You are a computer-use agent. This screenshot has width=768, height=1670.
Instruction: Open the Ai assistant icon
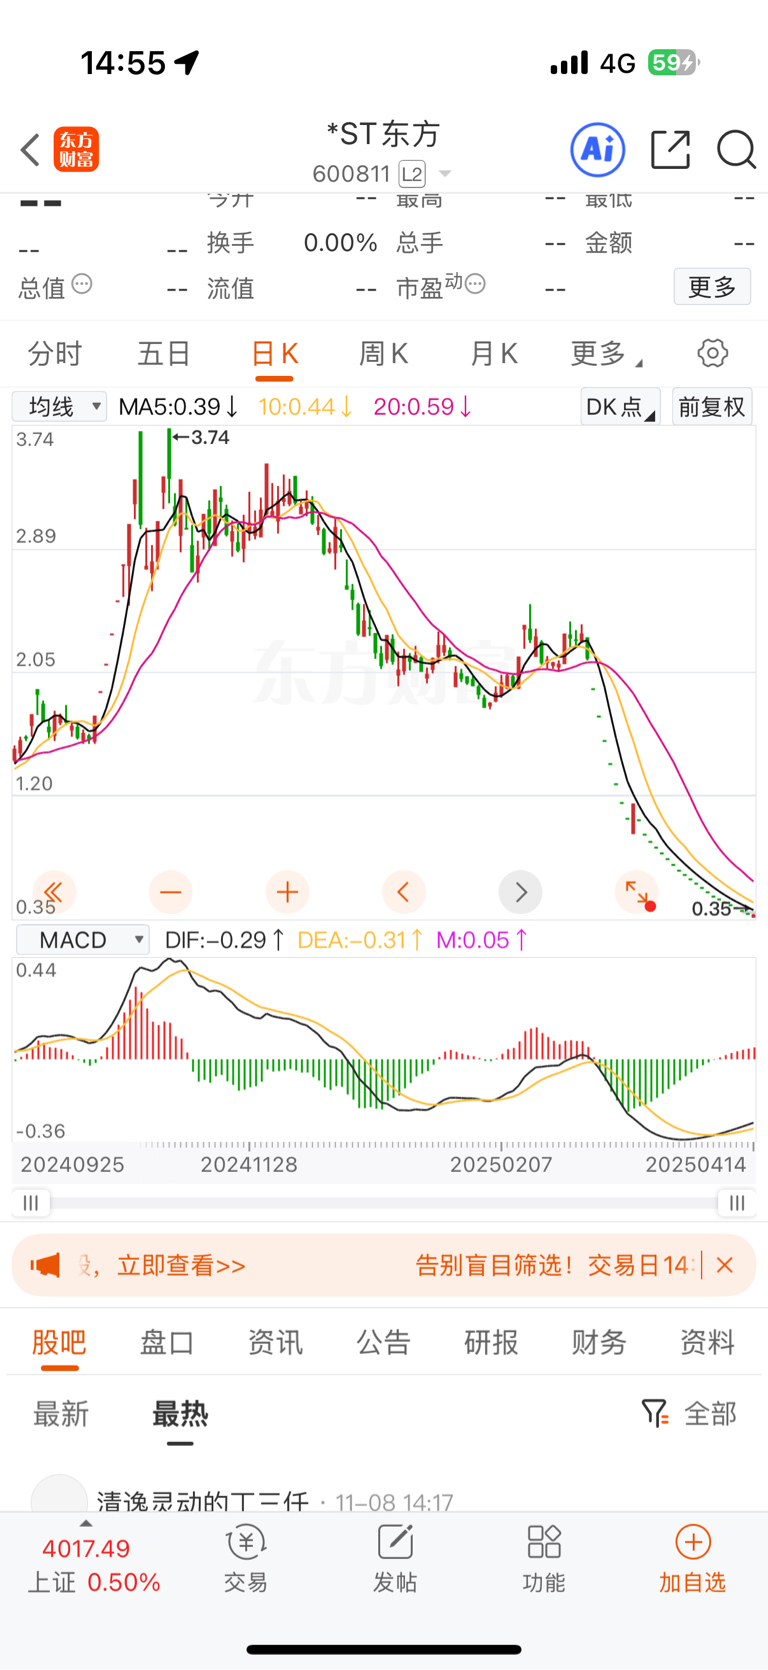tap(598, 150)
